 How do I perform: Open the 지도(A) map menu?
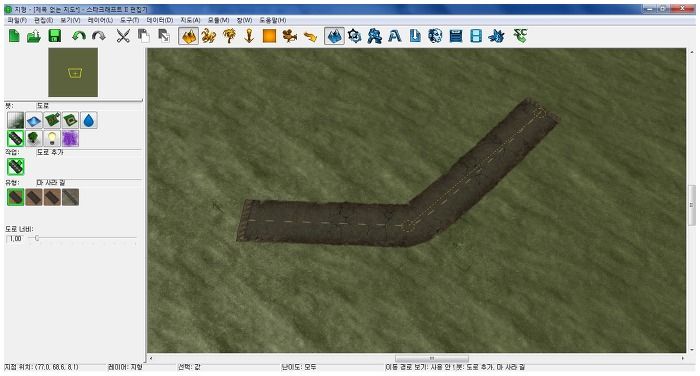pyautogui.click(x=190, y=20)
